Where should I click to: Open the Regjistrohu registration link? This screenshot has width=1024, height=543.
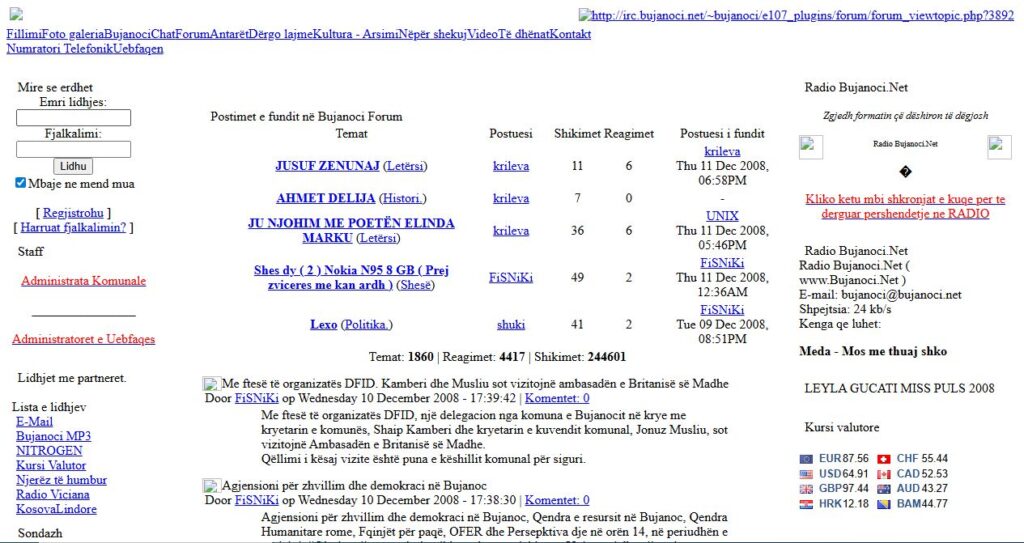tap(73, 213)
